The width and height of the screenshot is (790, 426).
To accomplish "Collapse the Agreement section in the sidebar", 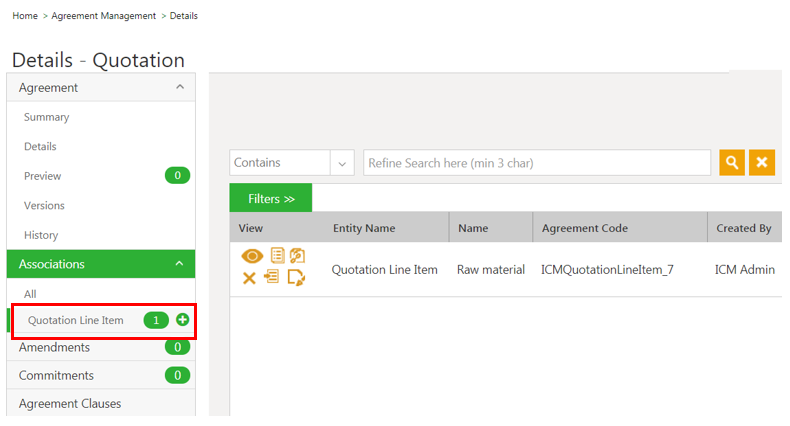I will (x=180, y=88).
